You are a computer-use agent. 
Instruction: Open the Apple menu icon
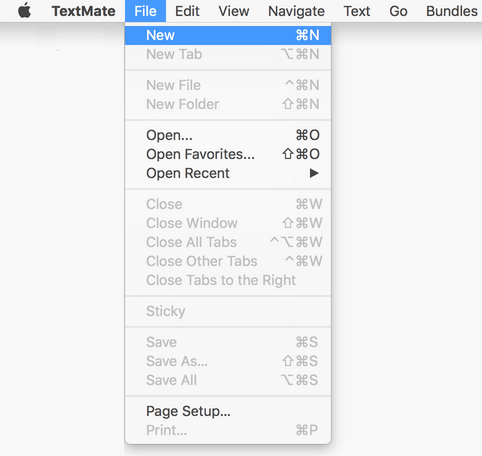pos(25,11)
